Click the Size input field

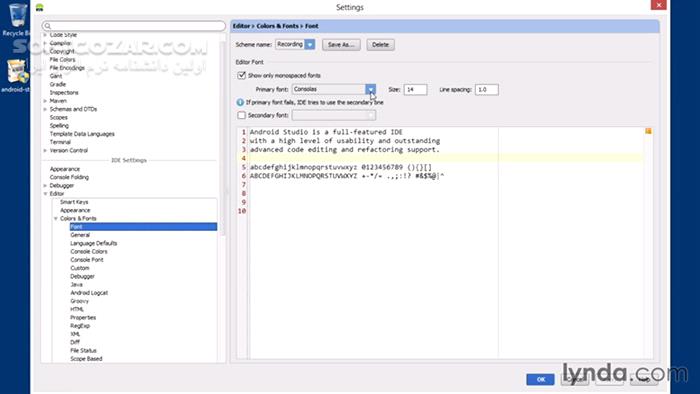coord(415,90)
